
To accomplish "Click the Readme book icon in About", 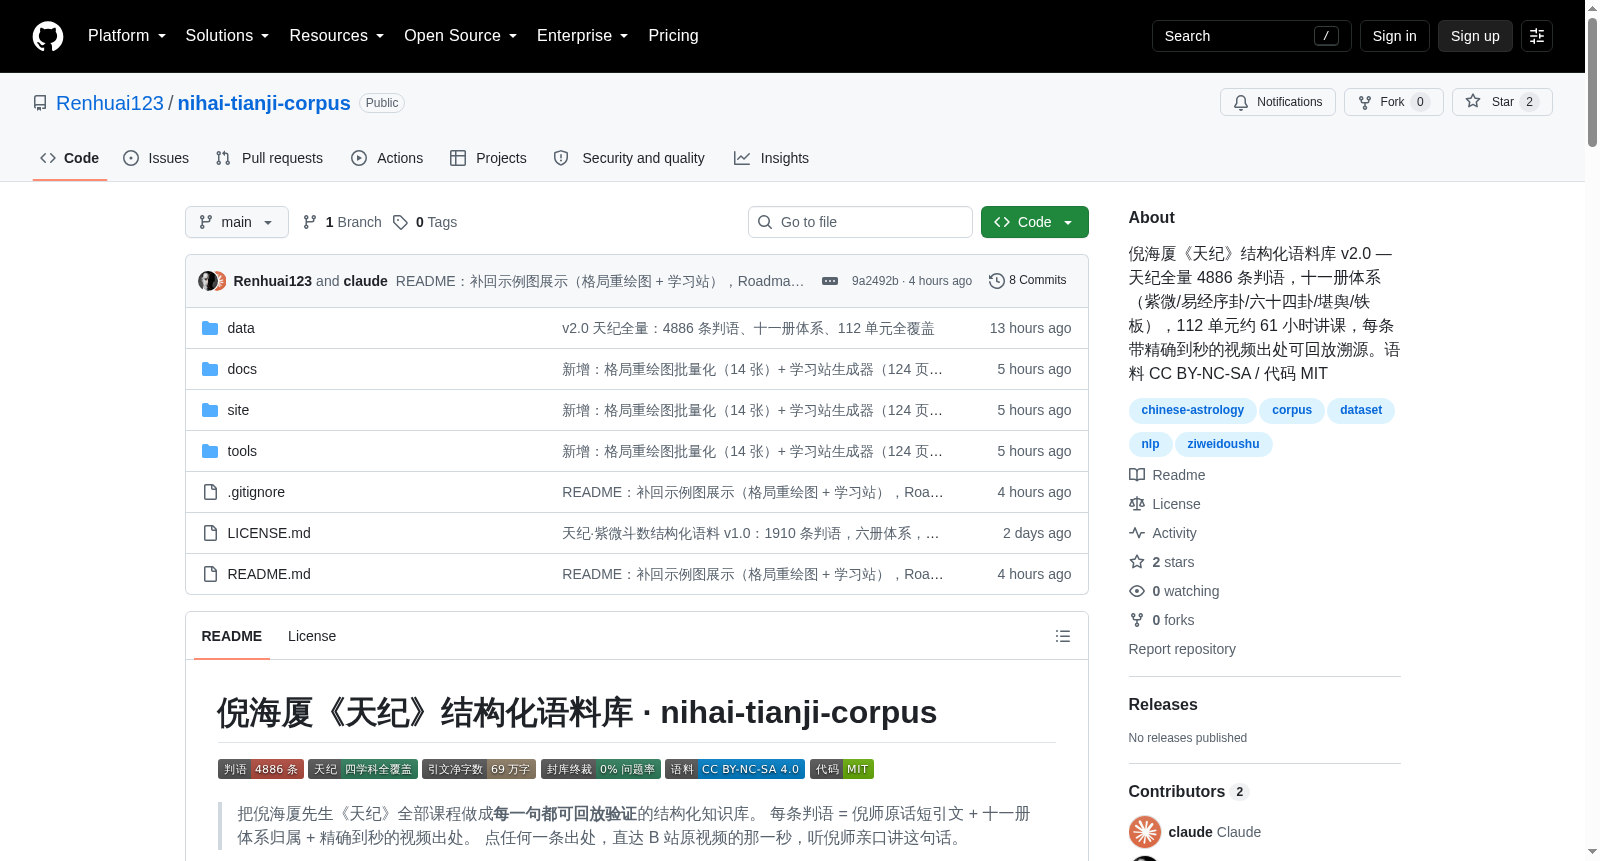I will tap(1137, 475).
